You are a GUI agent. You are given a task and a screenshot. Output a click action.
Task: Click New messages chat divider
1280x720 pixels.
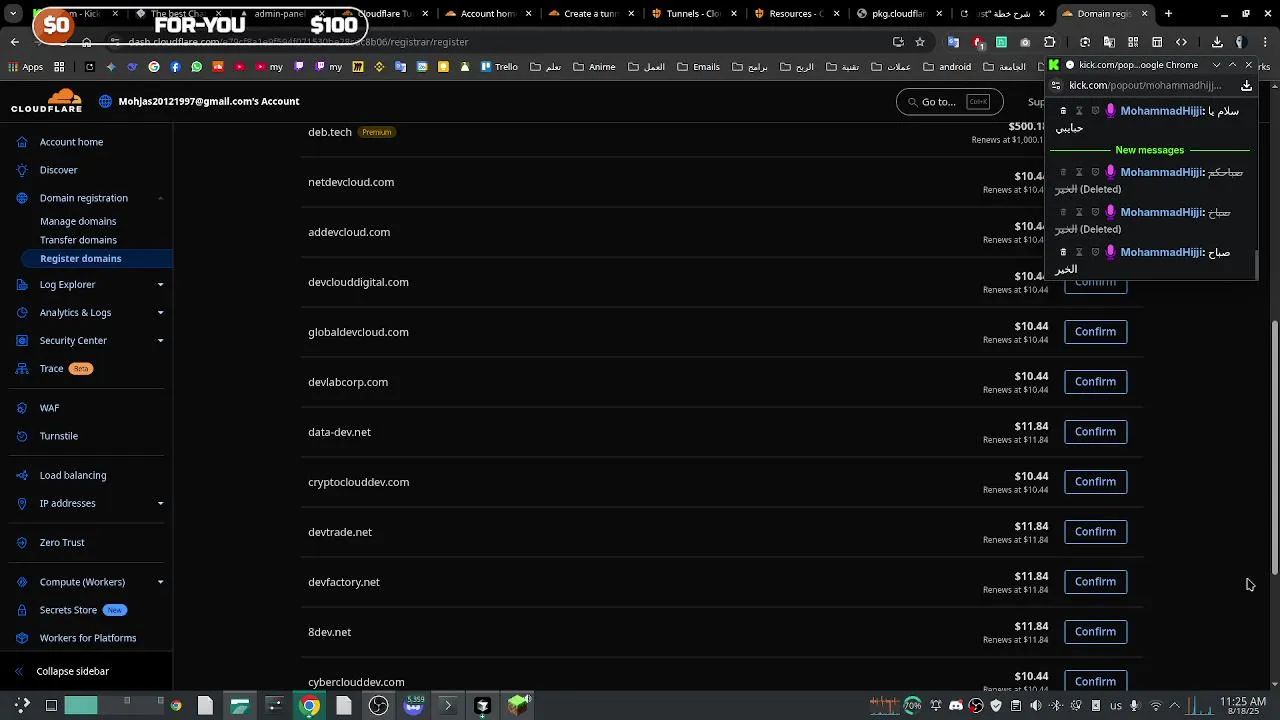point(1149,150)
